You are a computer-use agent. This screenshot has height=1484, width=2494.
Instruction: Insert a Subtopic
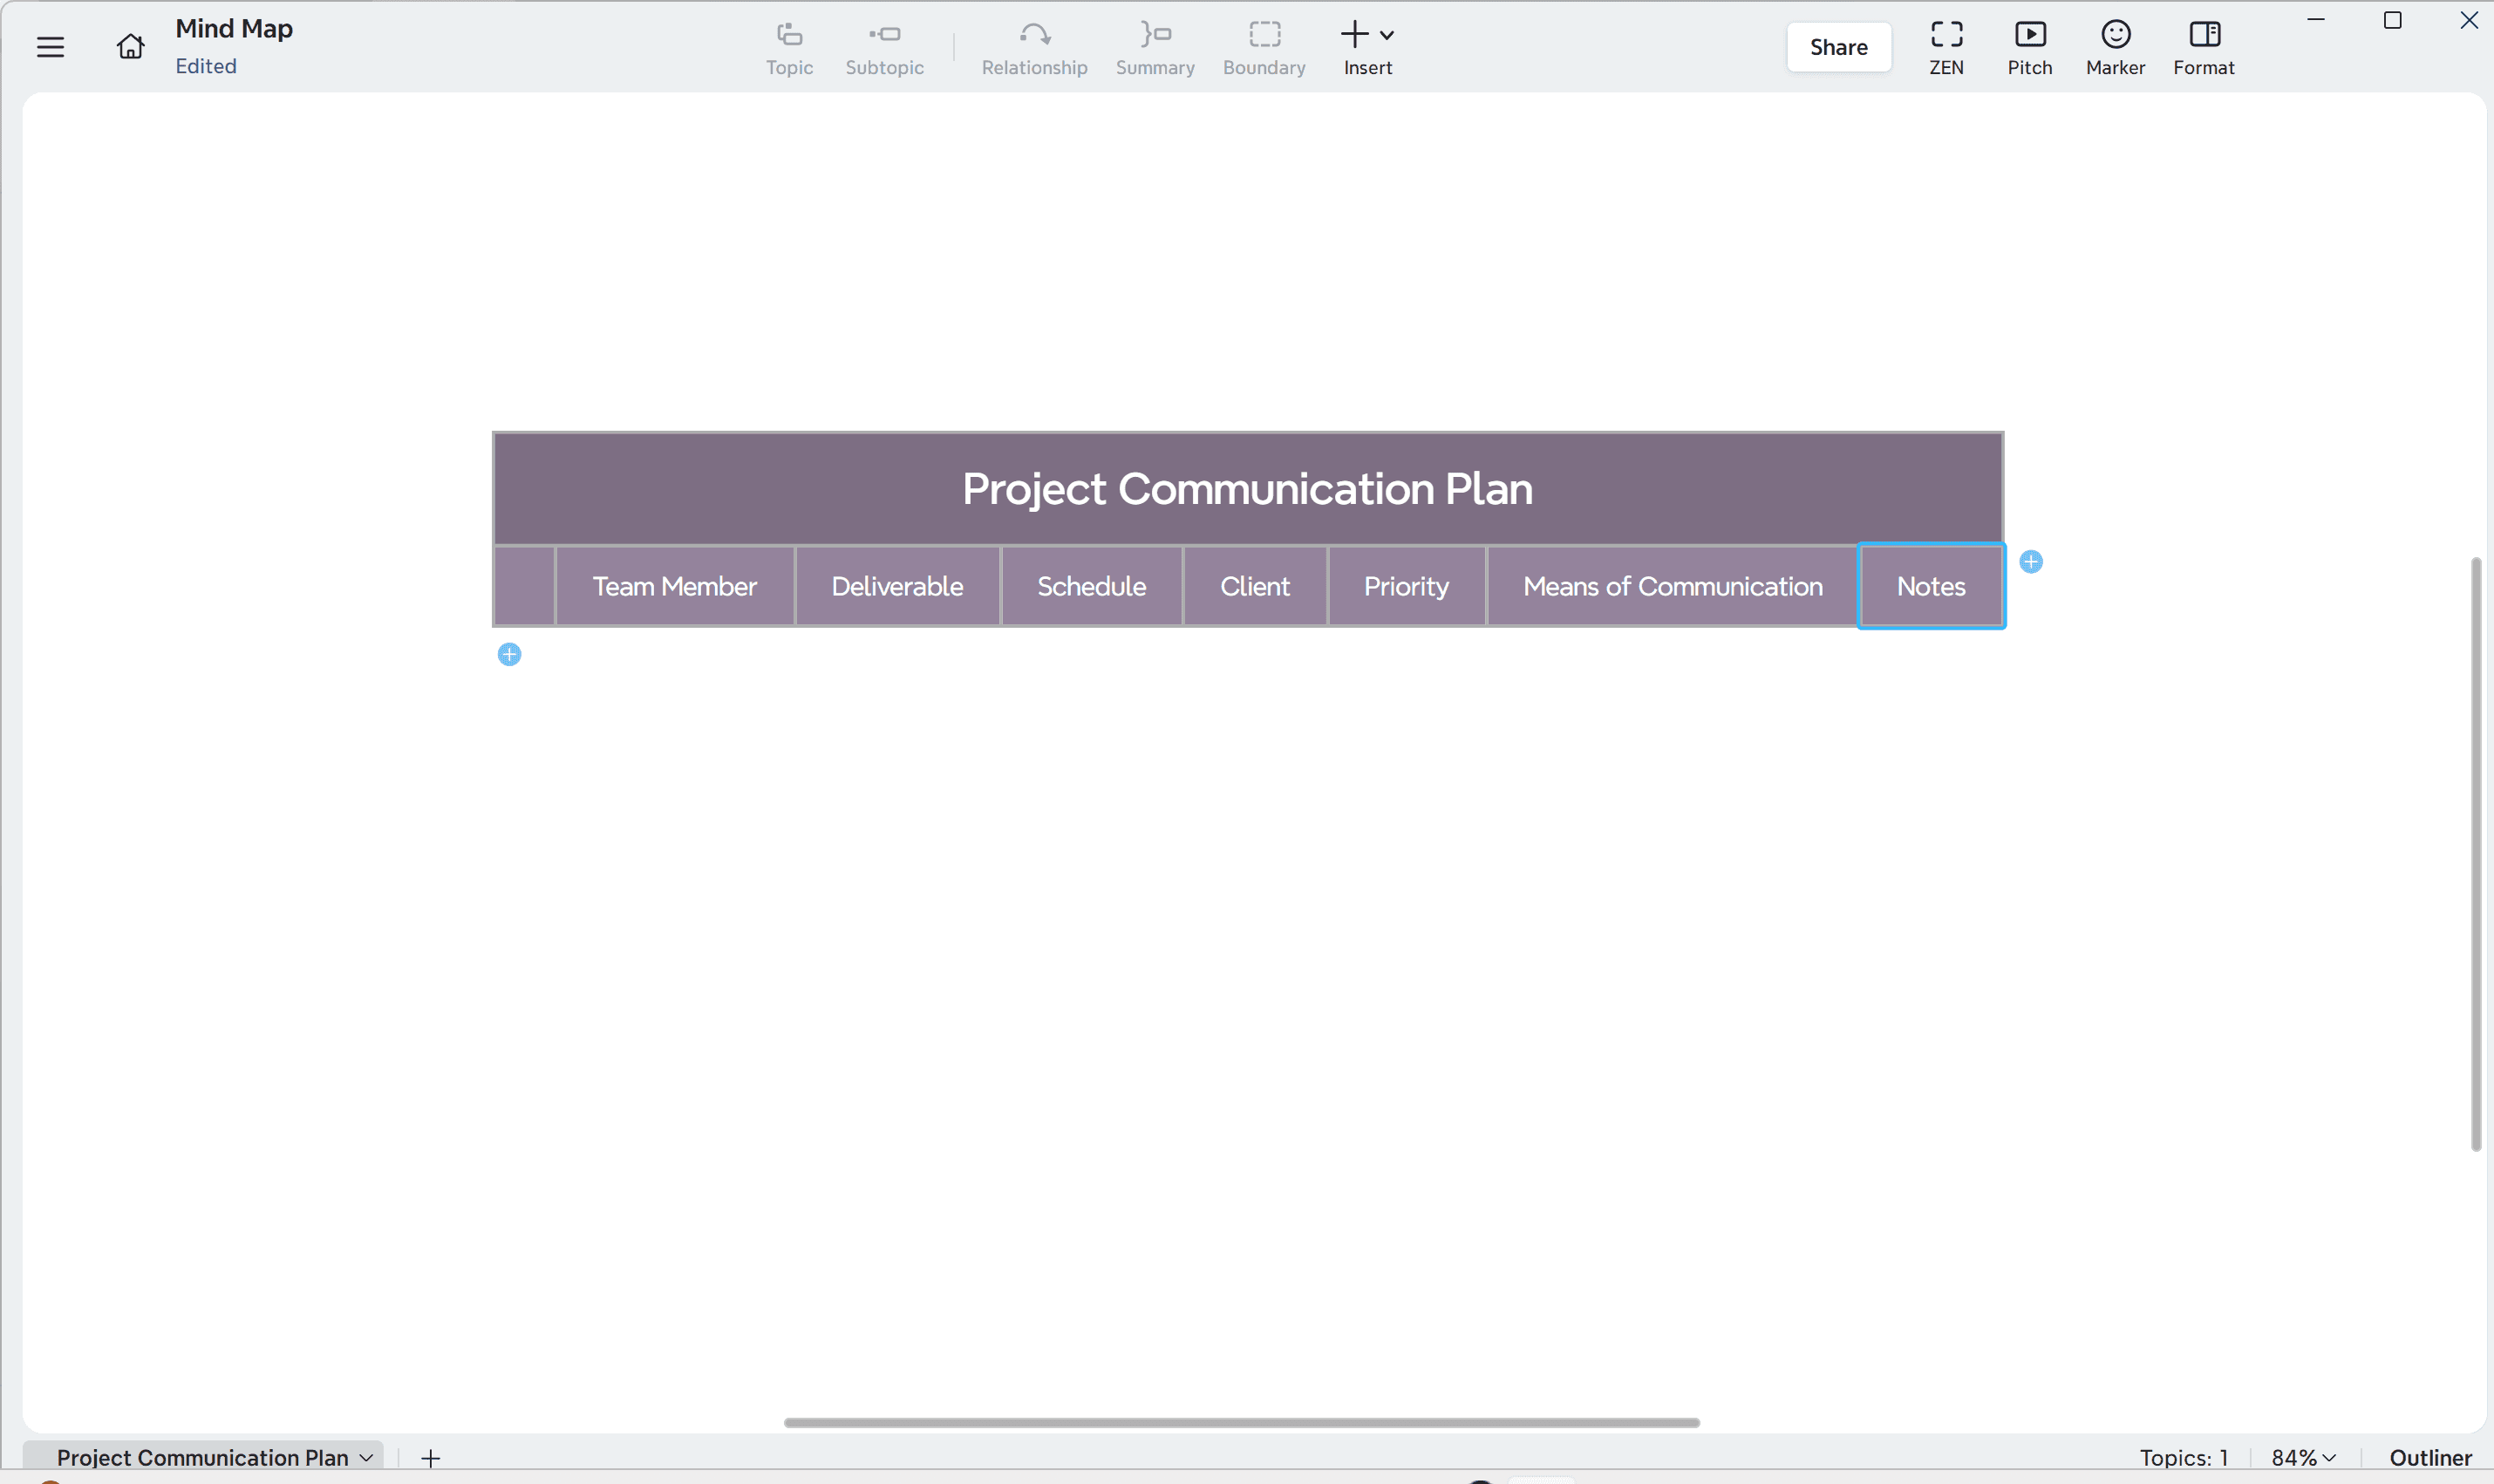(x=884, y=46)
